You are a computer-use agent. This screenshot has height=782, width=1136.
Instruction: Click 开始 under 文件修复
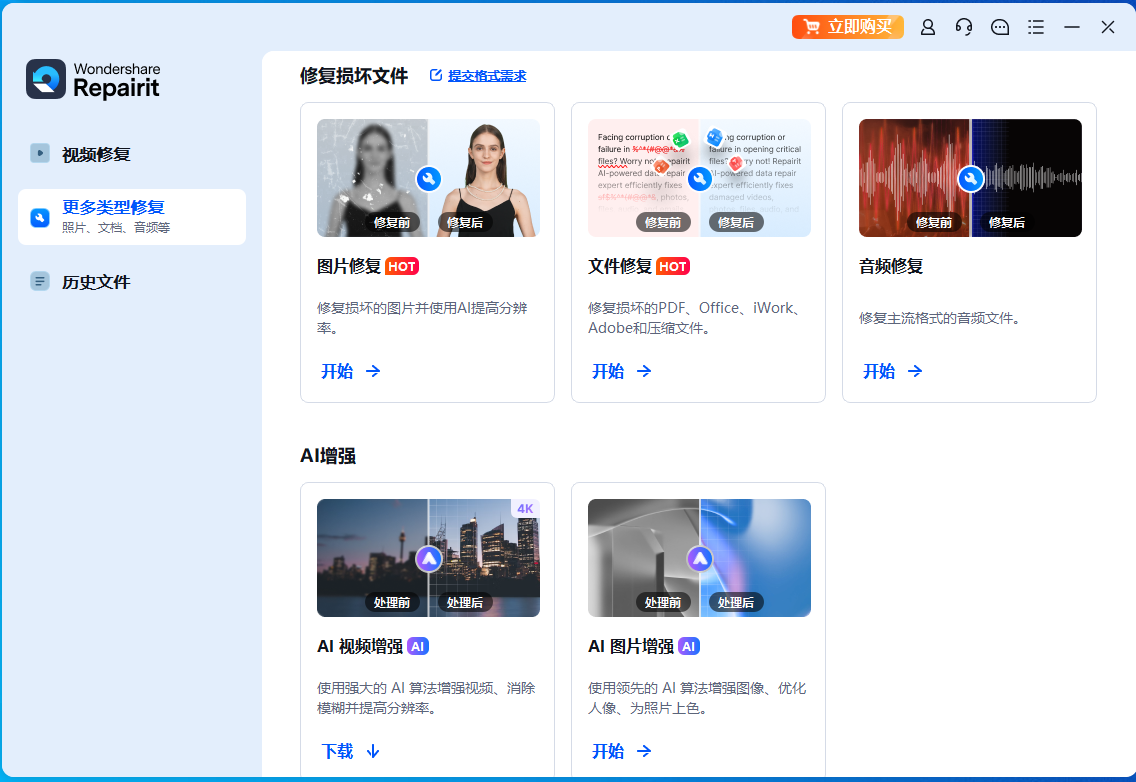pyautogui.click(x=621, y=371)
